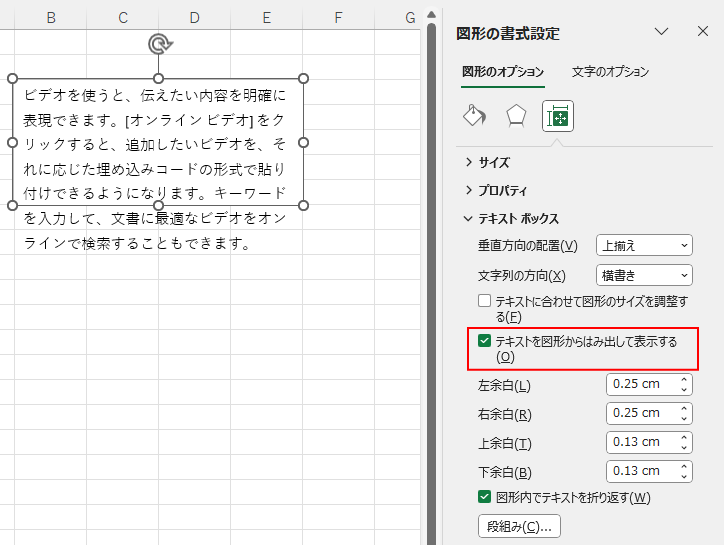Open the 段組み(C)... dialog button
This screenshot has width=724, height=545.
(519, 526)
